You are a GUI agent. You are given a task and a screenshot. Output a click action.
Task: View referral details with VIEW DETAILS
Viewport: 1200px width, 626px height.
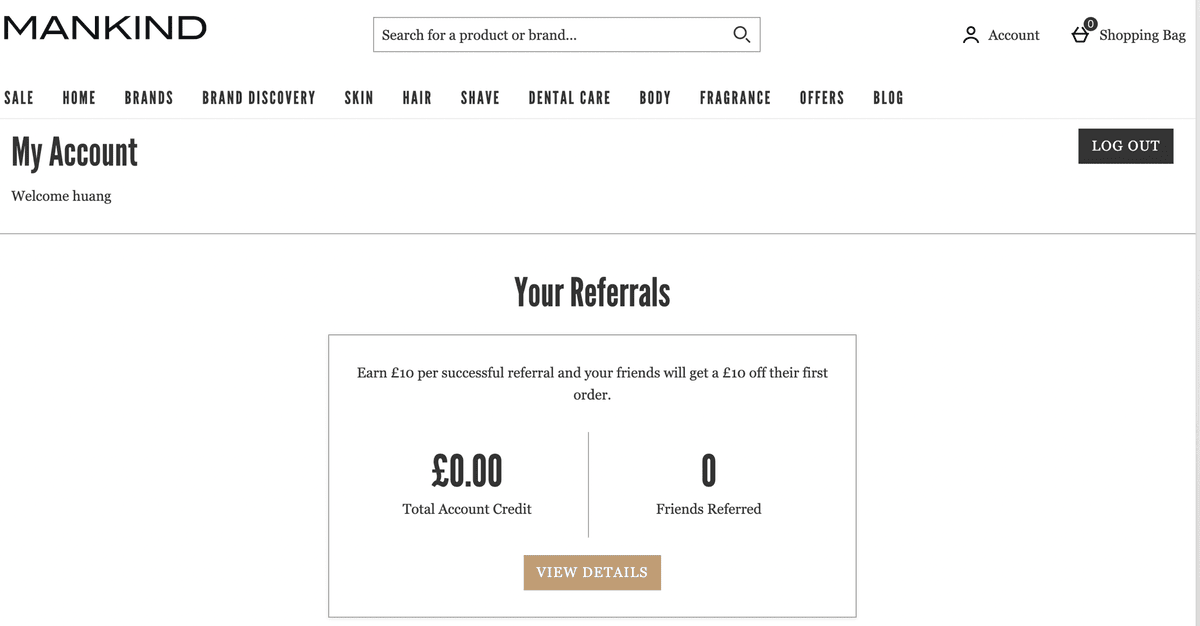(592, 572)
